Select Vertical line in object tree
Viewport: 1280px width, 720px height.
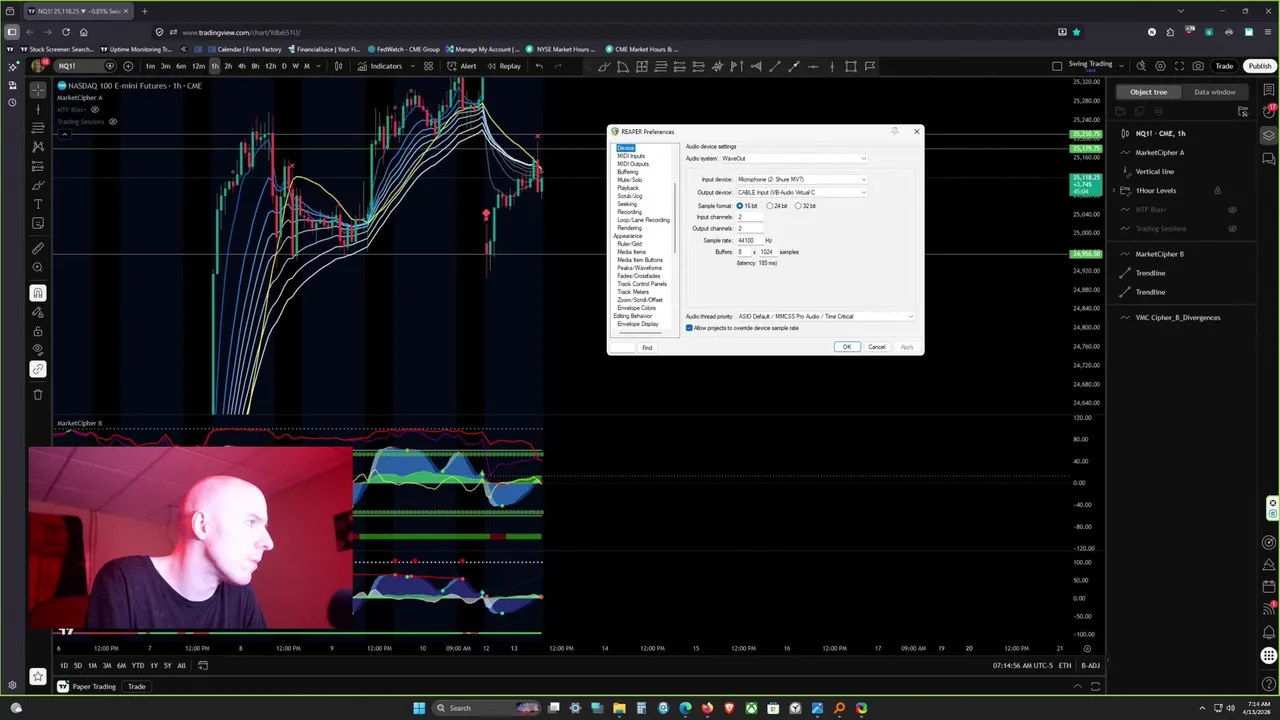tap(1154, 172)
